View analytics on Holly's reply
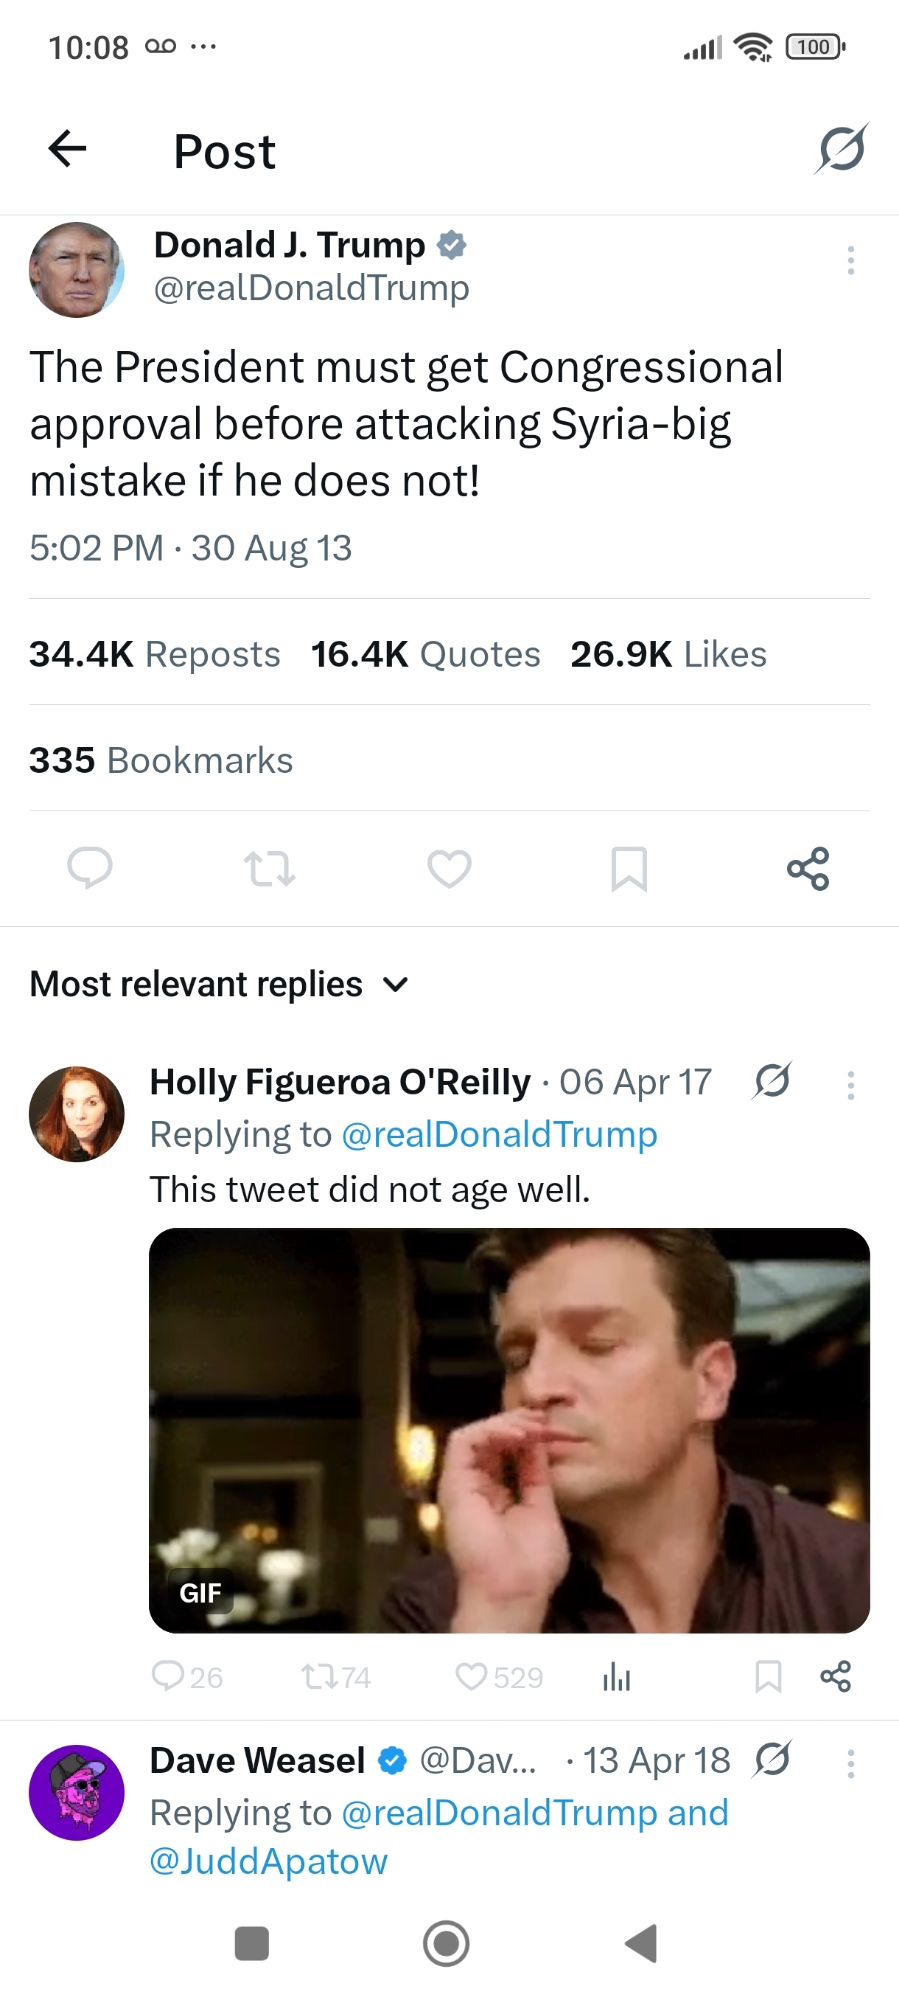The width and height of the screenshot is (899, 2000). tap(617, 1677)
